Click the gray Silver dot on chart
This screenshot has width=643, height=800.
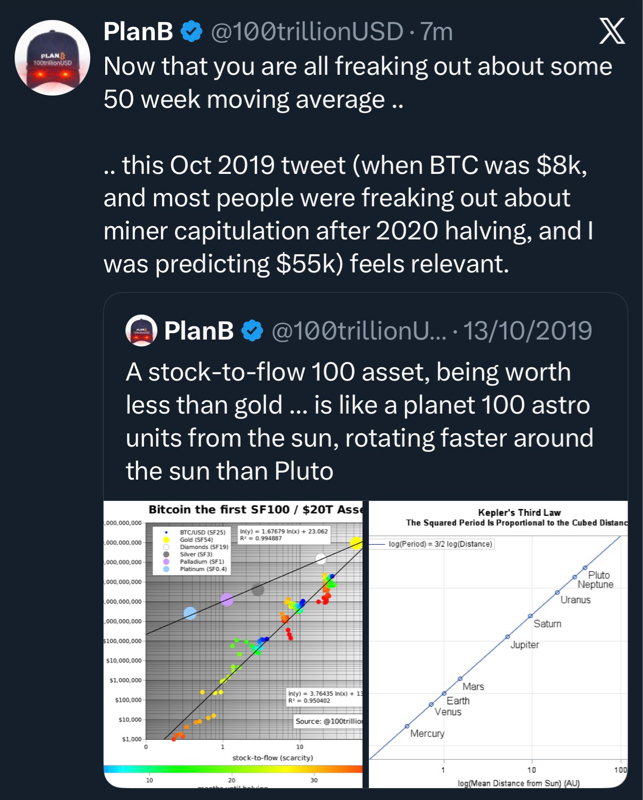point(258,589)
